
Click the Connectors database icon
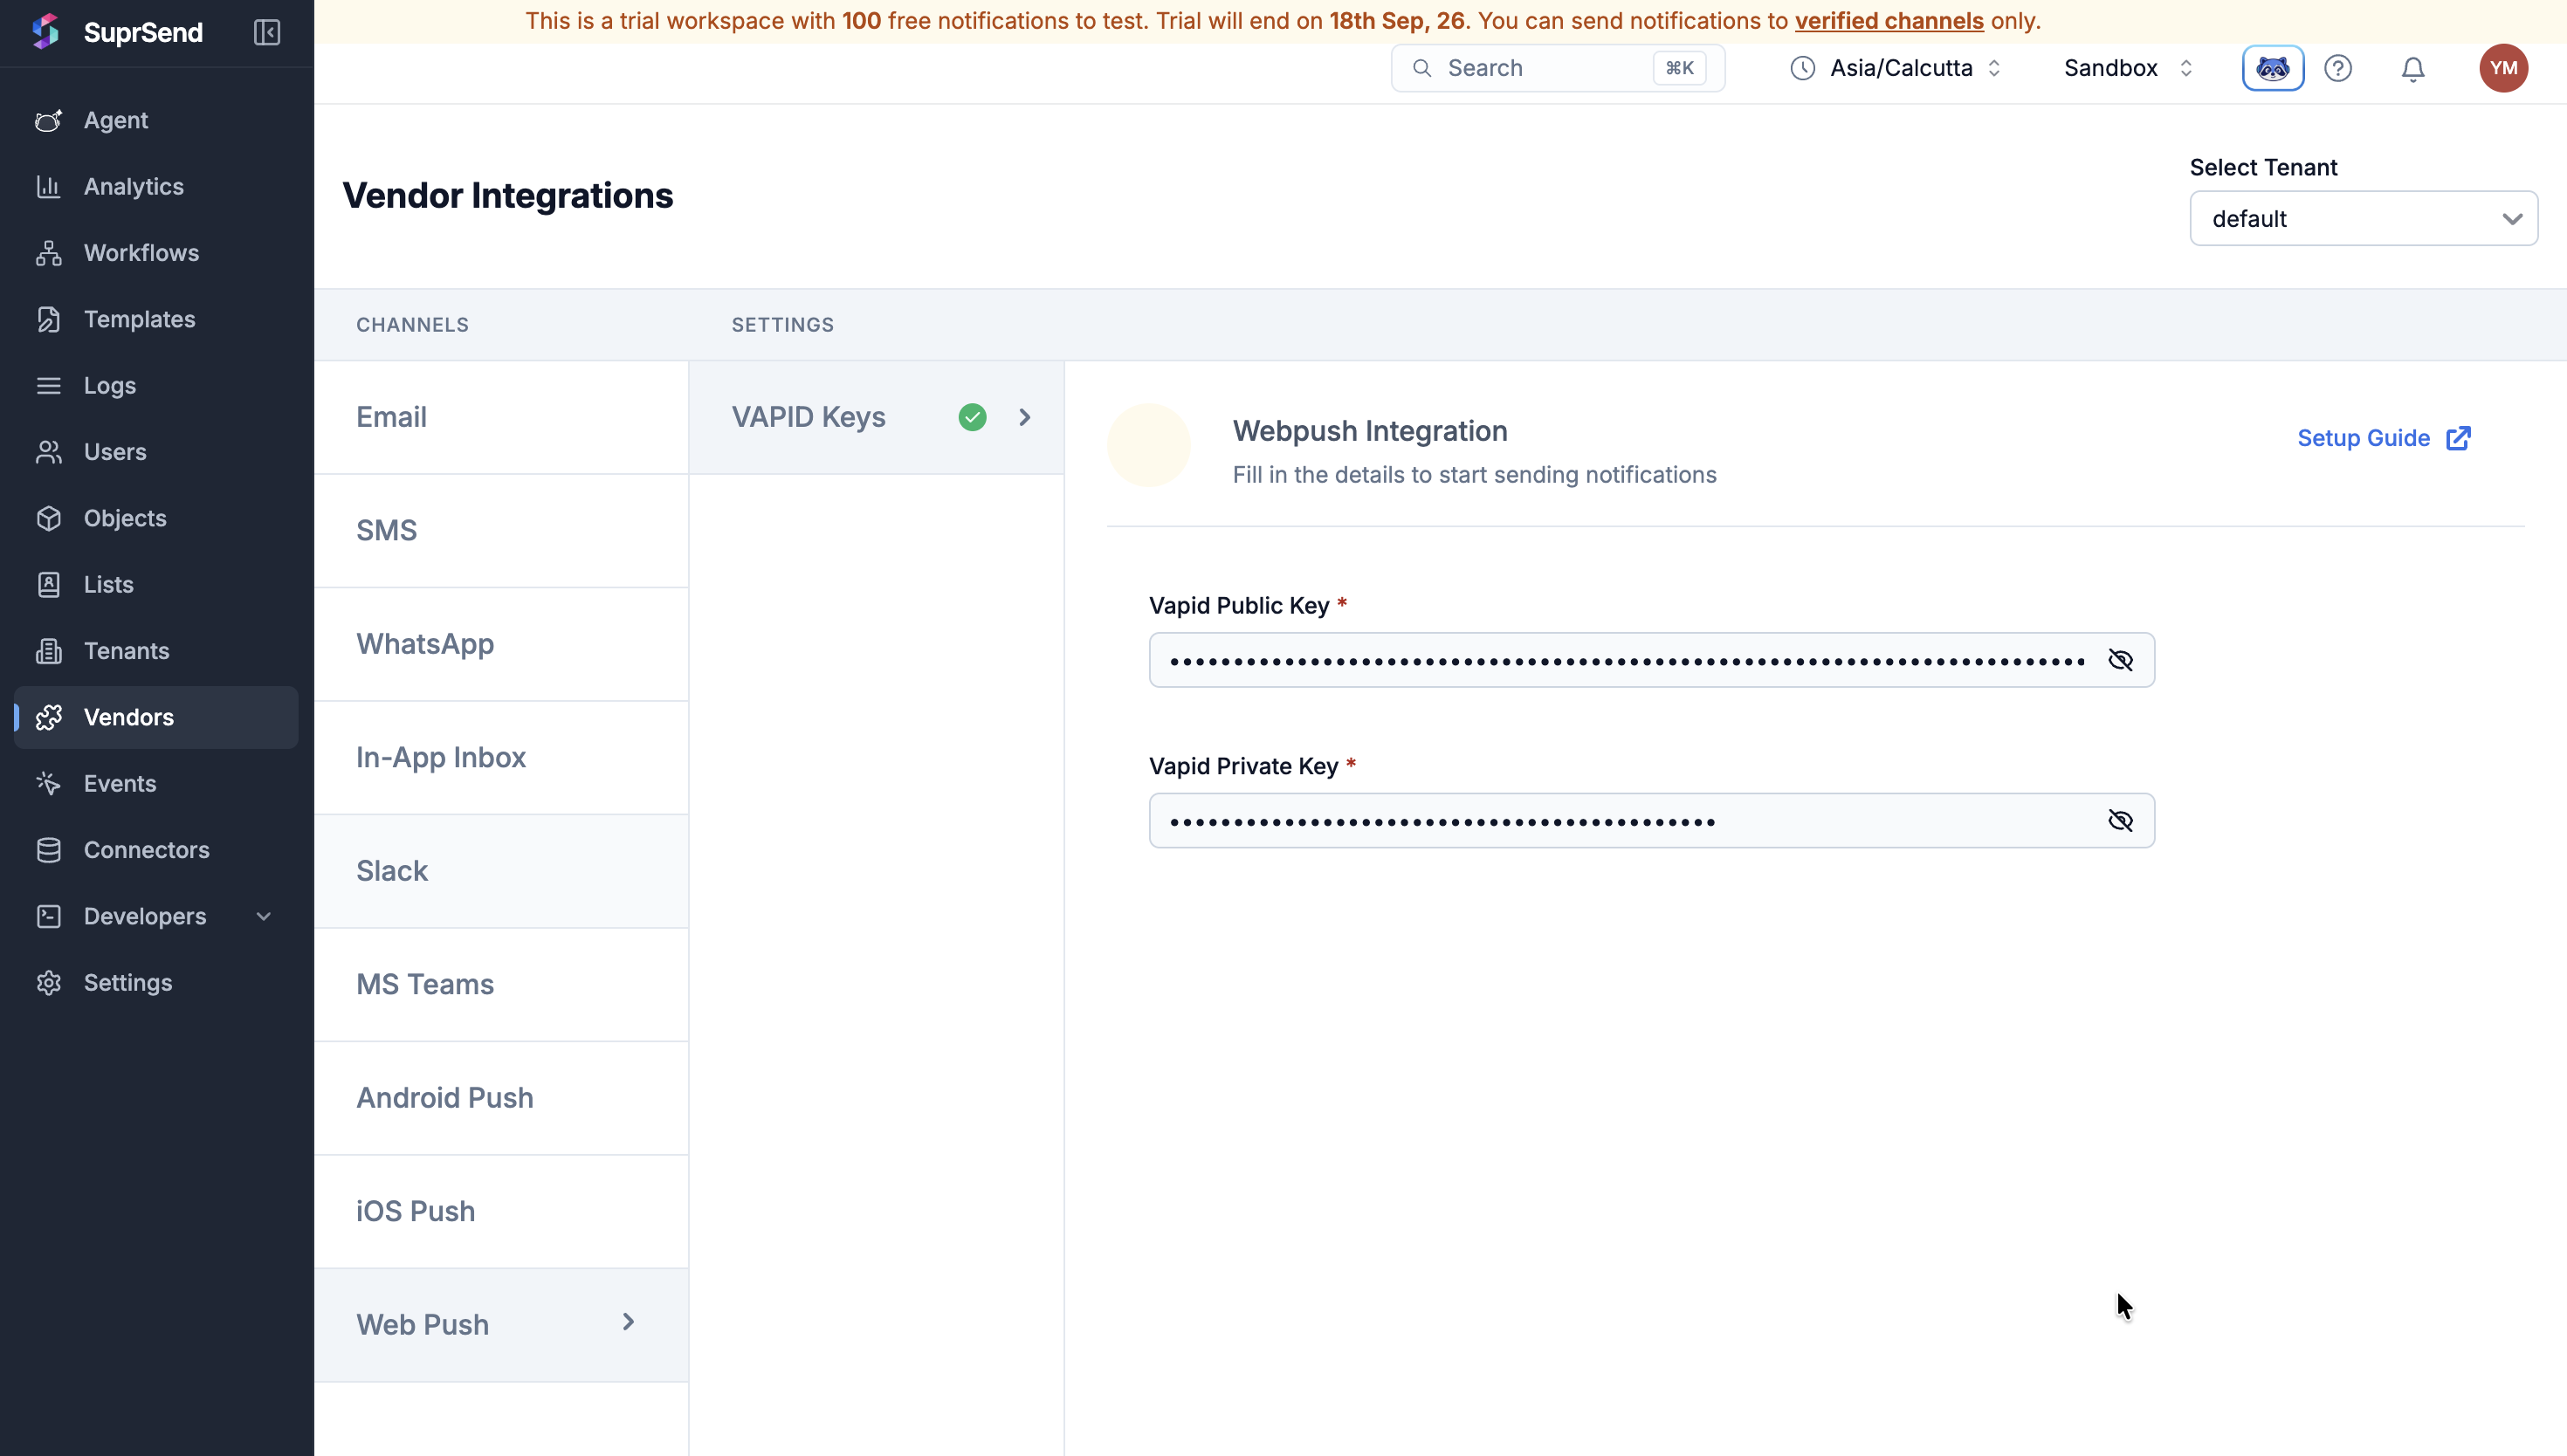pyautogui.click(x=48, y=850)
